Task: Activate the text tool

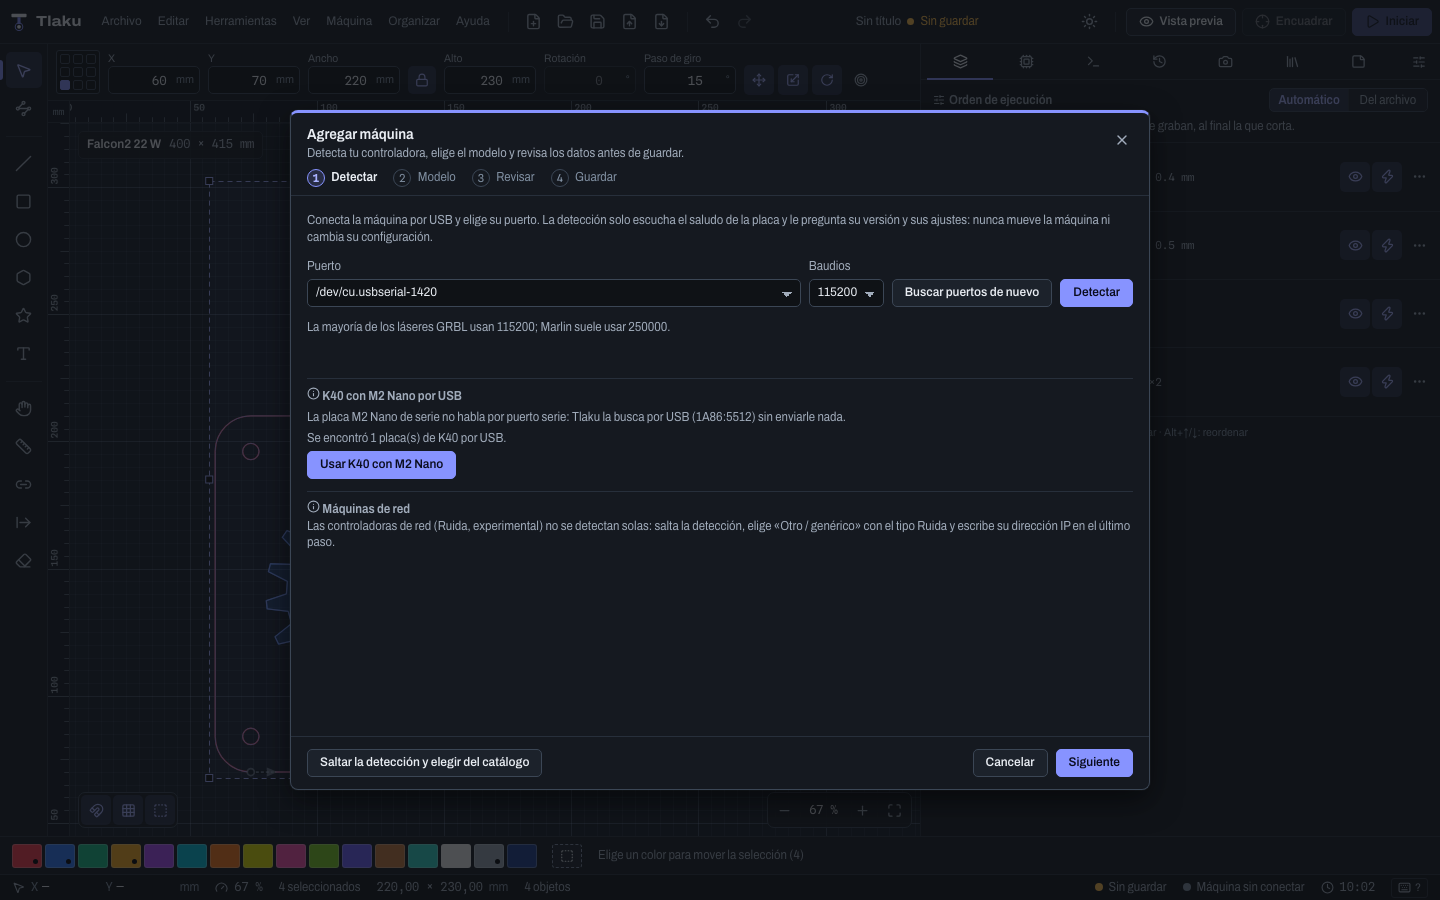Action: click(x=23, y=354)
